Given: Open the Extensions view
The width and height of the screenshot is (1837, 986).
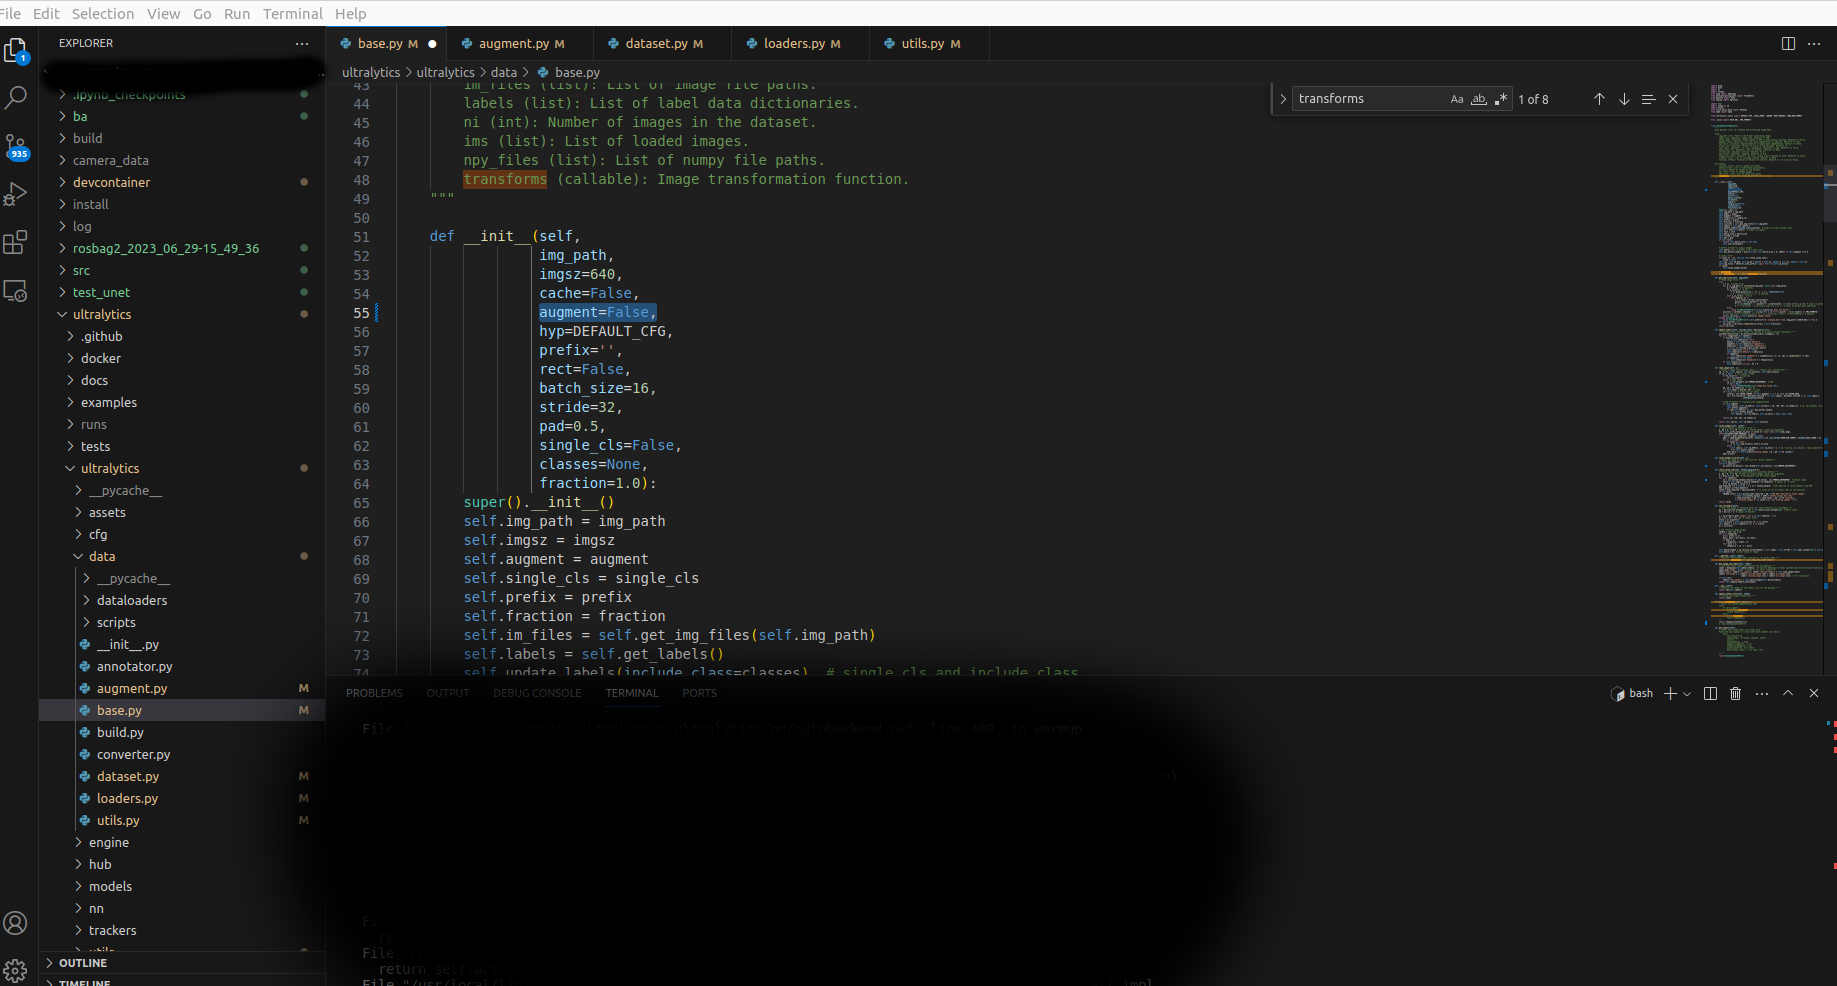Looking at the screenshot, I should pyautogui.click(x=16, y=241).
